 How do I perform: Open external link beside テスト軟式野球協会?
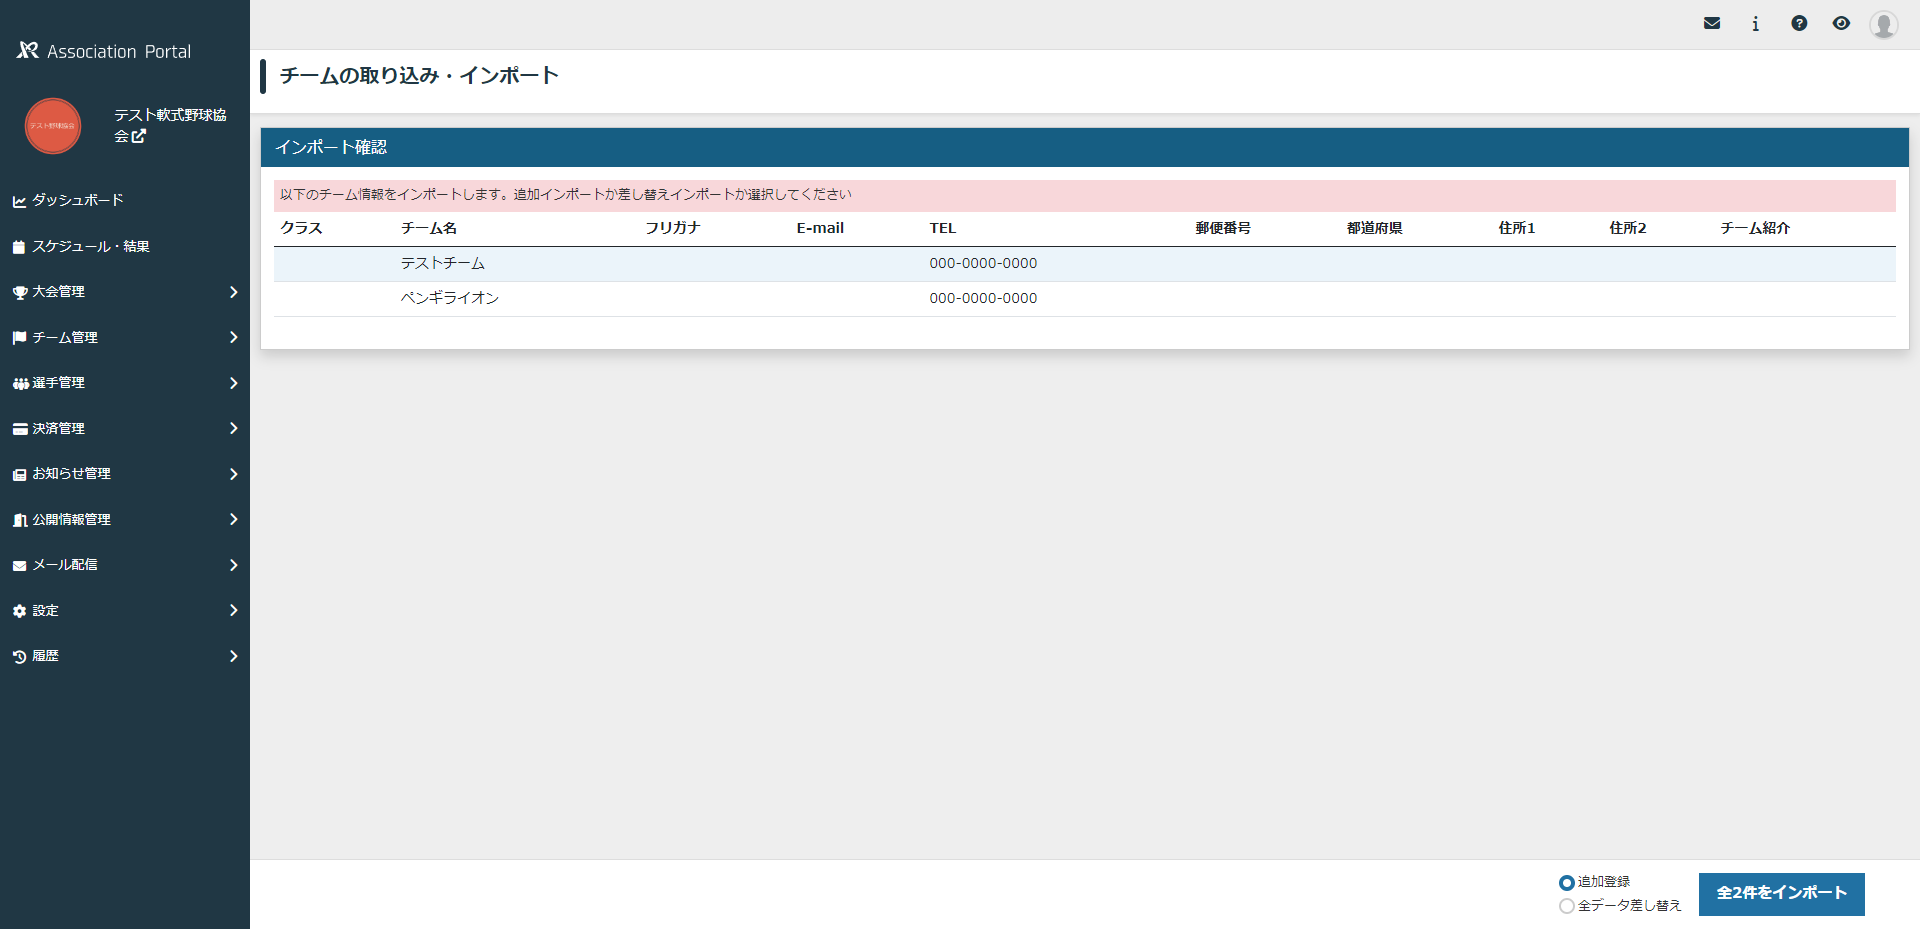tap(139, 136)
